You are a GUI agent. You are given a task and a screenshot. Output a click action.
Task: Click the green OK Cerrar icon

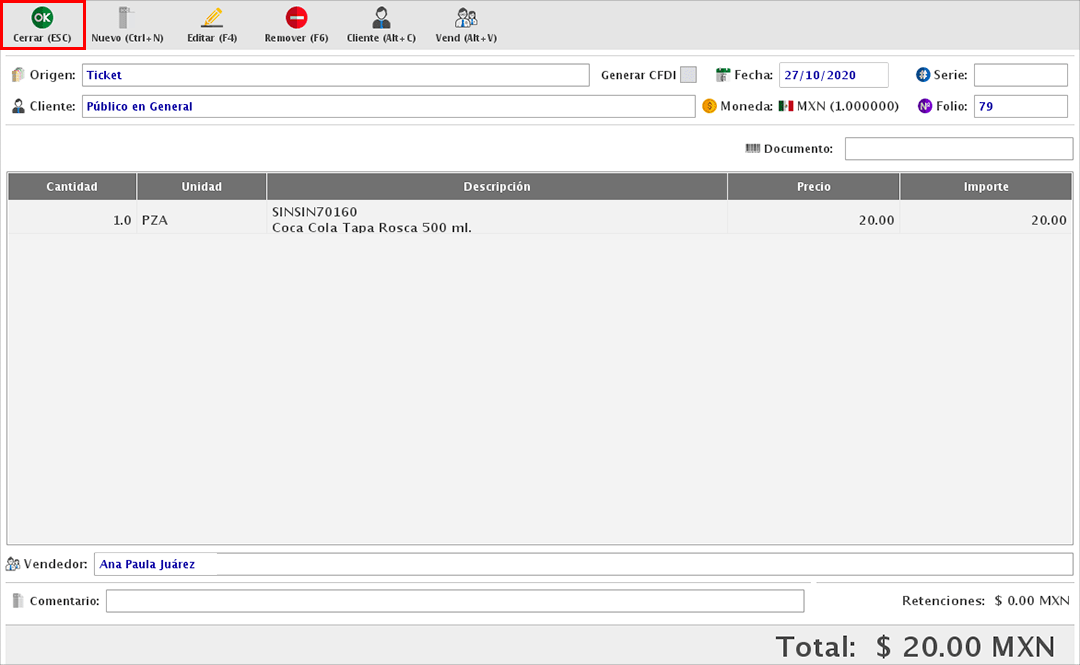click(x=42, y=18)
